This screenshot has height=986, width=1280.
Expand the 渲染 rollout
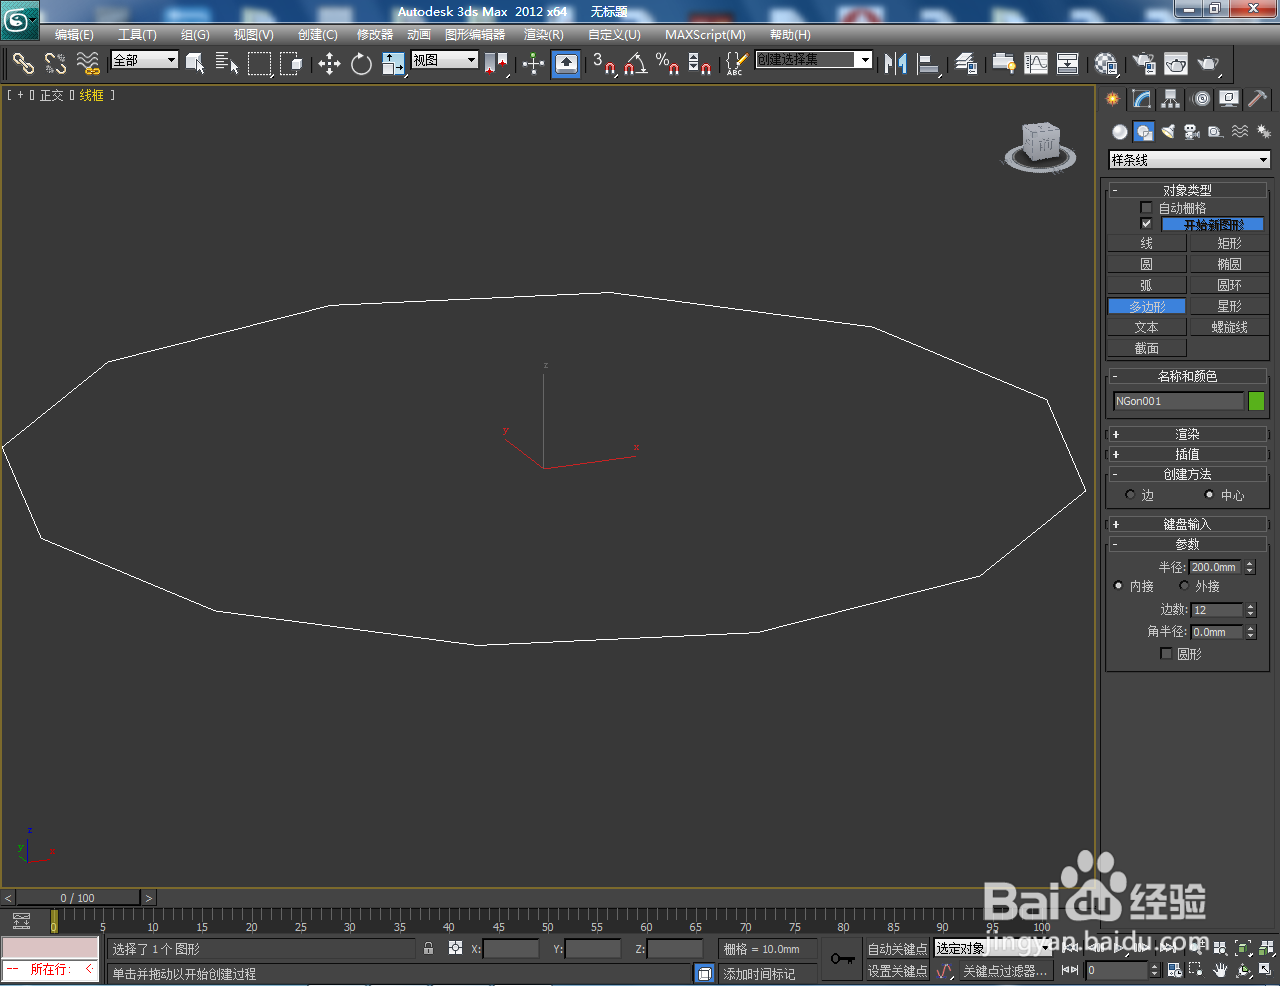pyautogui.click(x=1188, y=433)
